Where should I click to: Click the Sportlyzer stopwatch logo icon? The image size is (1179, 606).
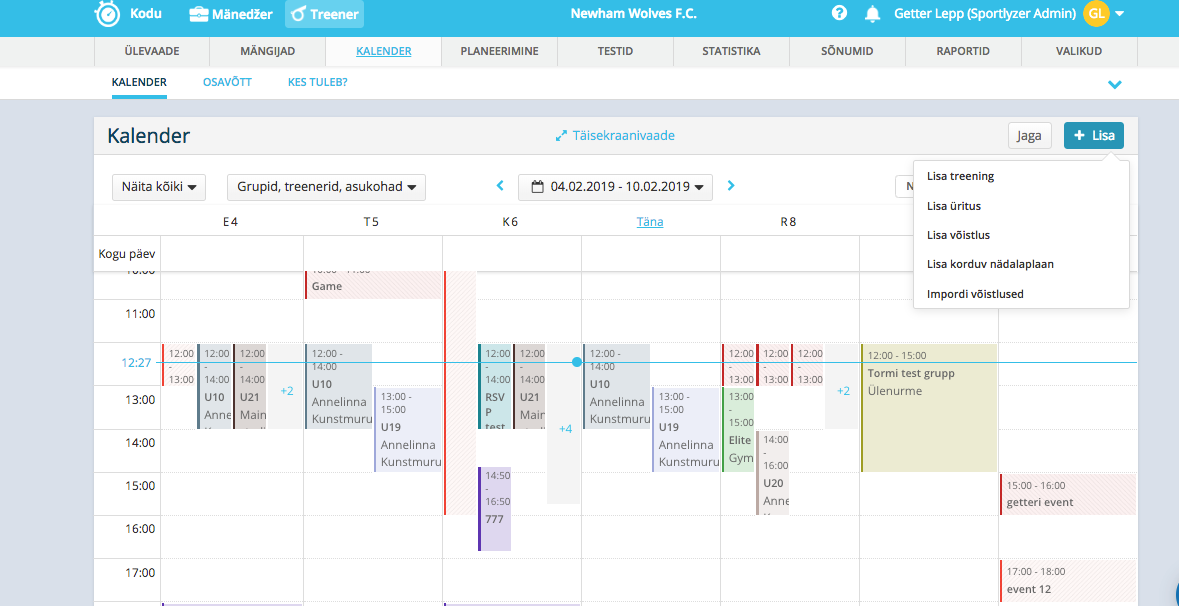[x=106, y=14]
